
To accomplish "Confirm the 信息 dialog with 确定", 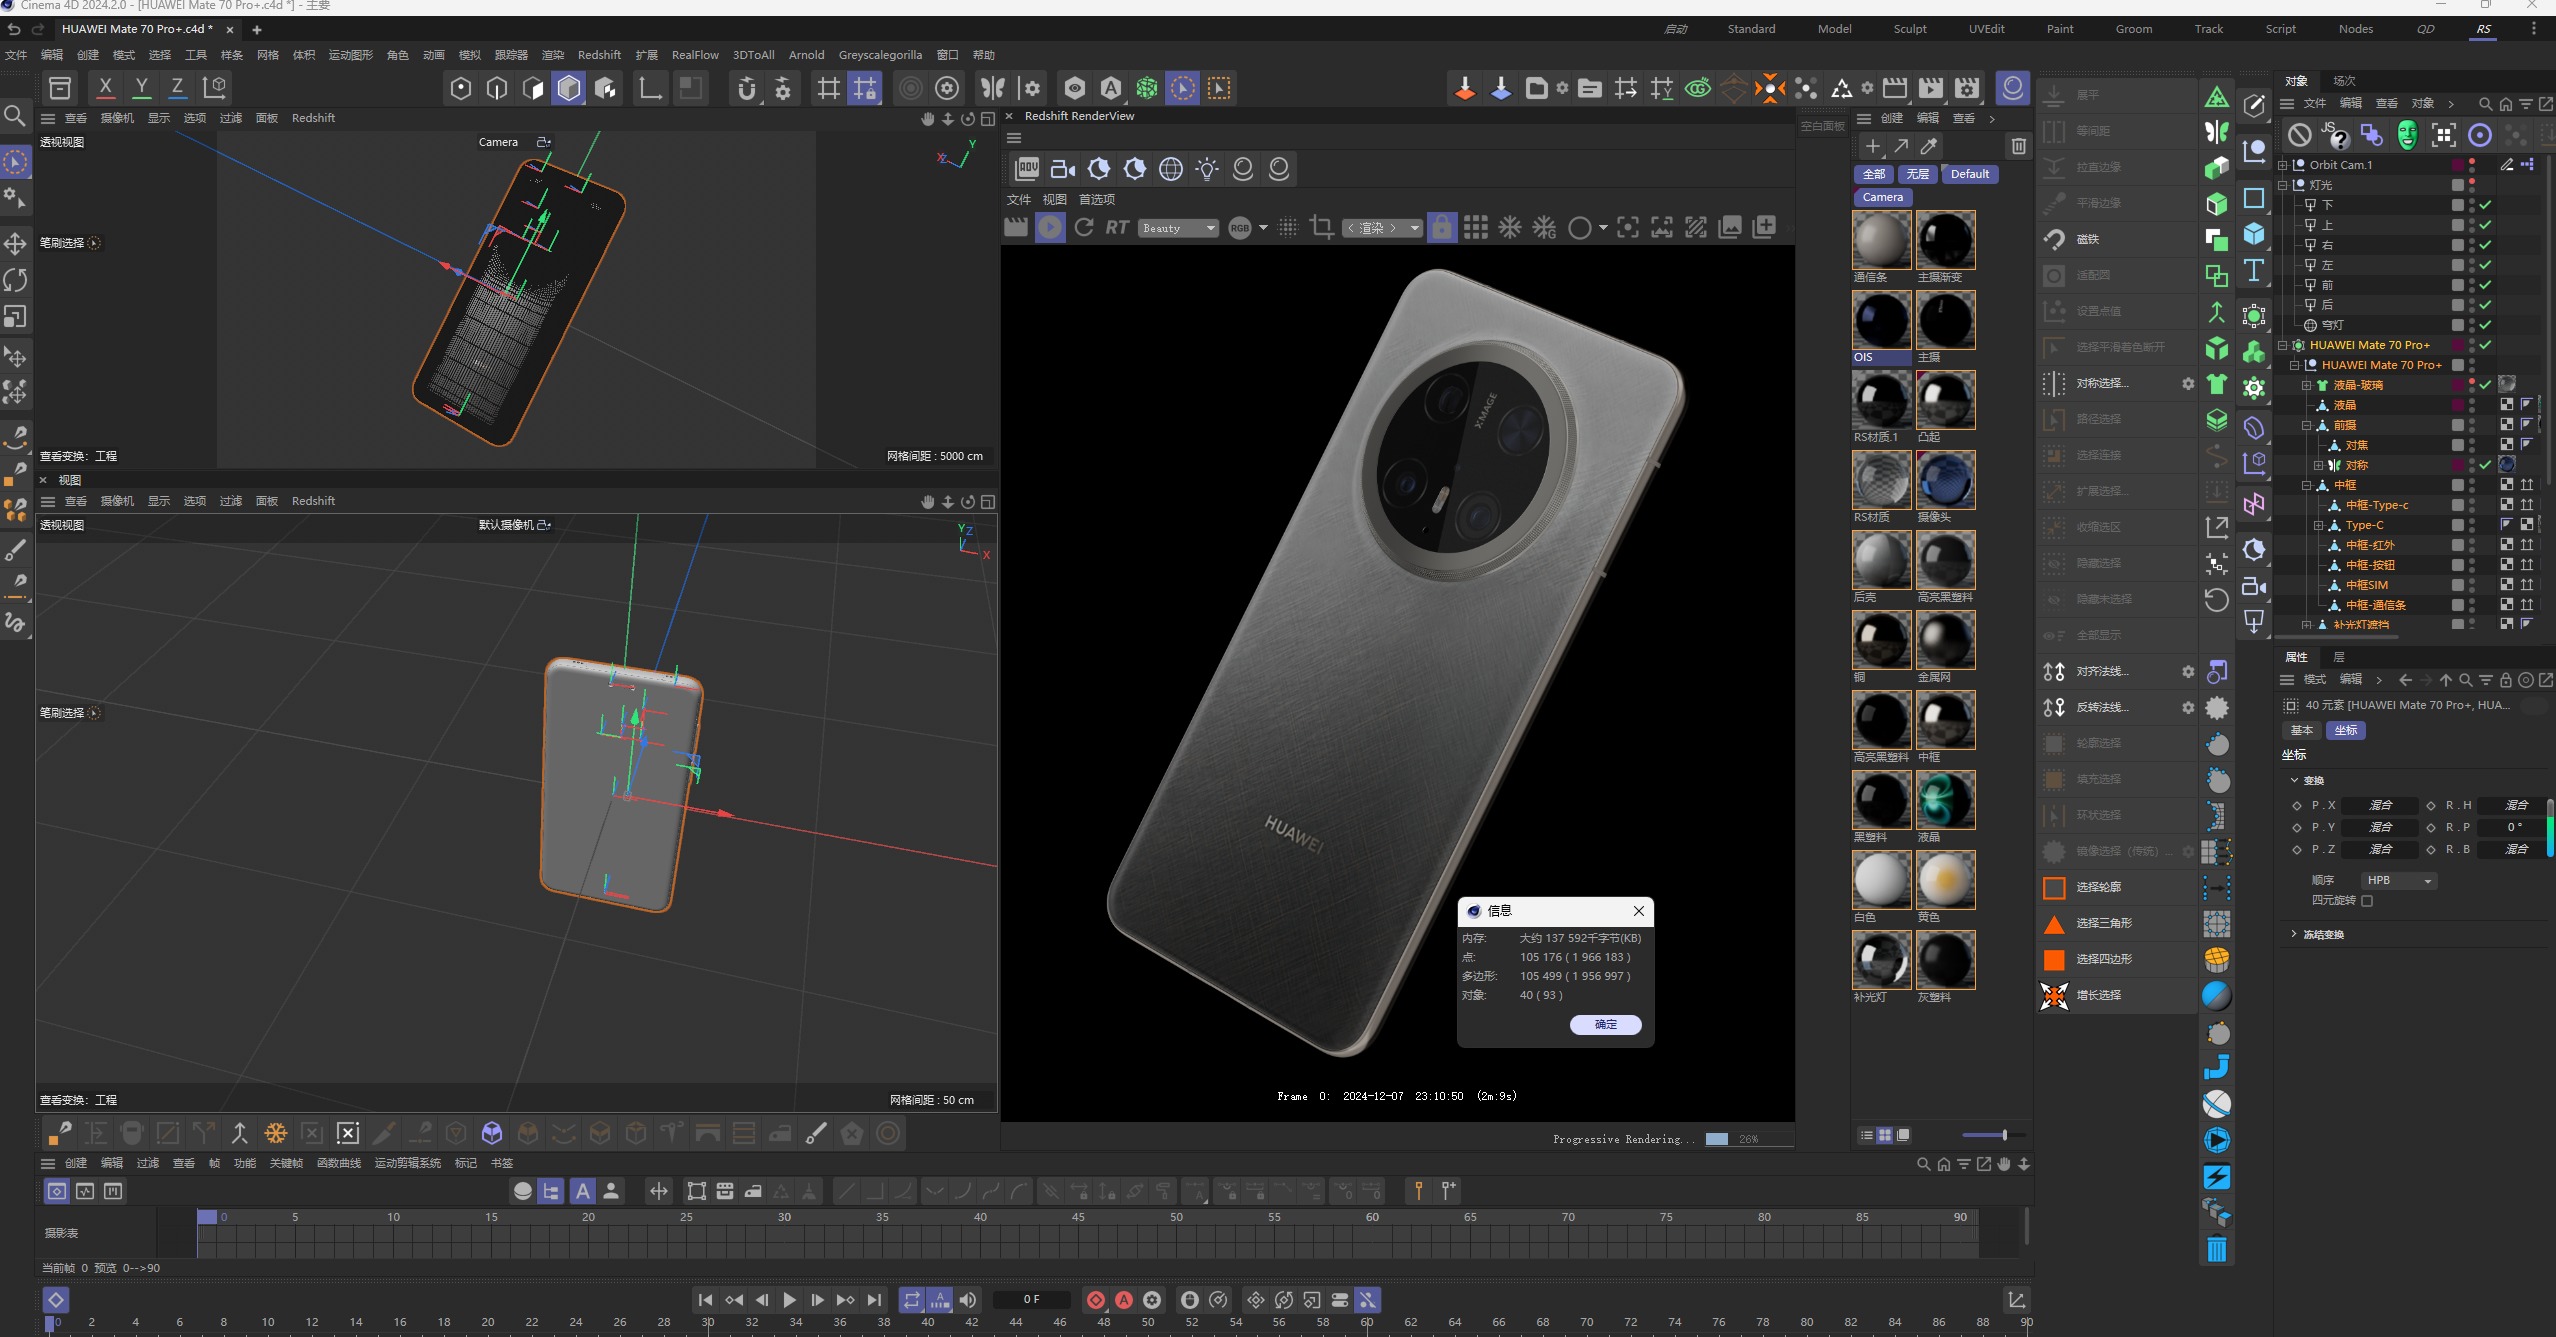I will point(1605,1024).
